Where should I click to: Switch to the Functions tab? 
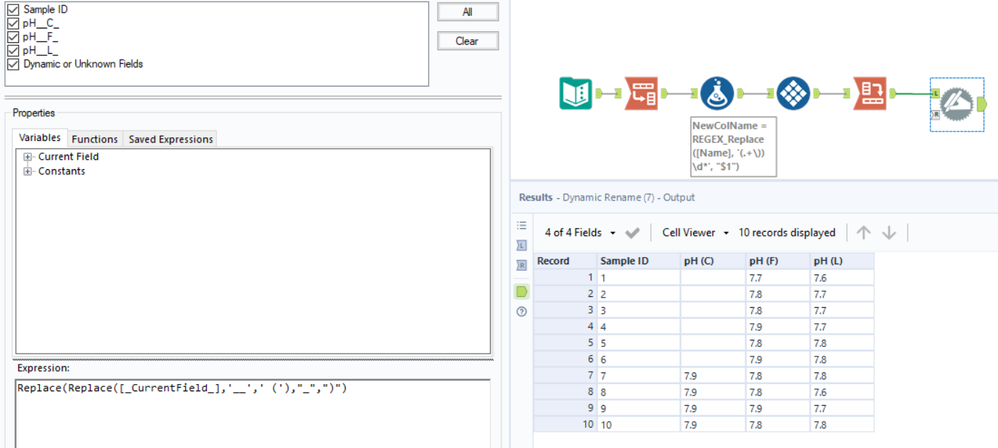[95, 139]
